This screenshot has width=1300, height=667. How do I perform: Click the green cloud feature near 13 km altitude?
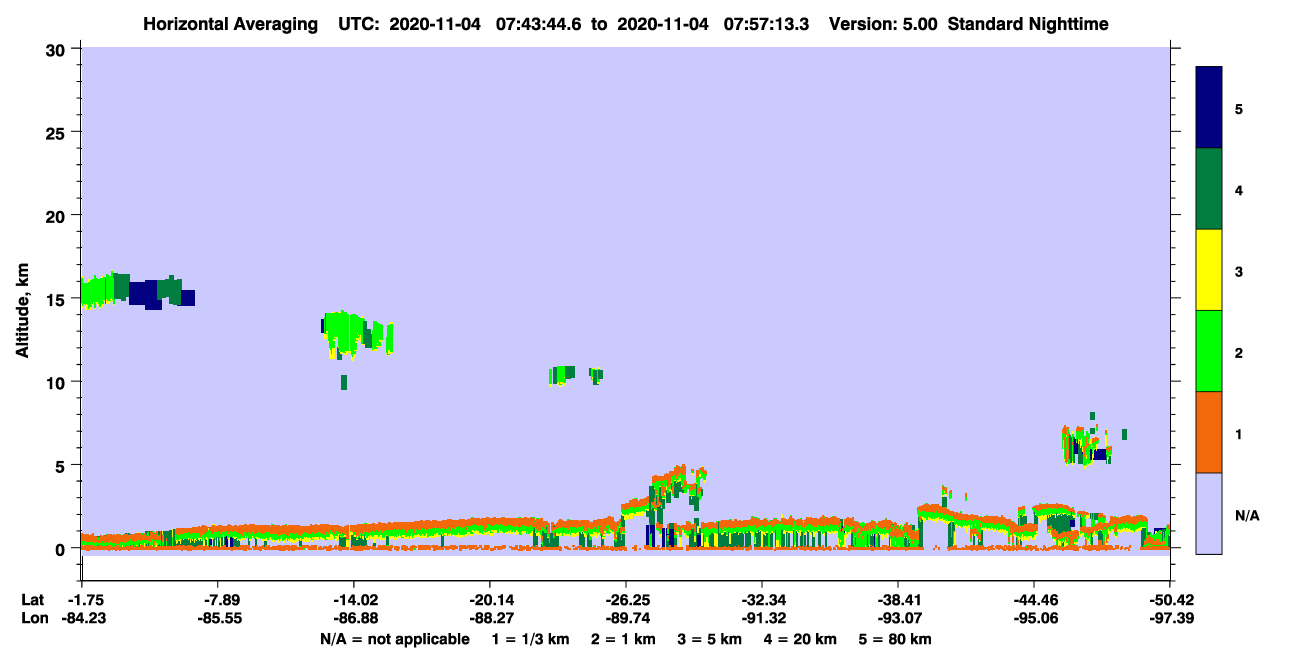click(x=357, y=334)
